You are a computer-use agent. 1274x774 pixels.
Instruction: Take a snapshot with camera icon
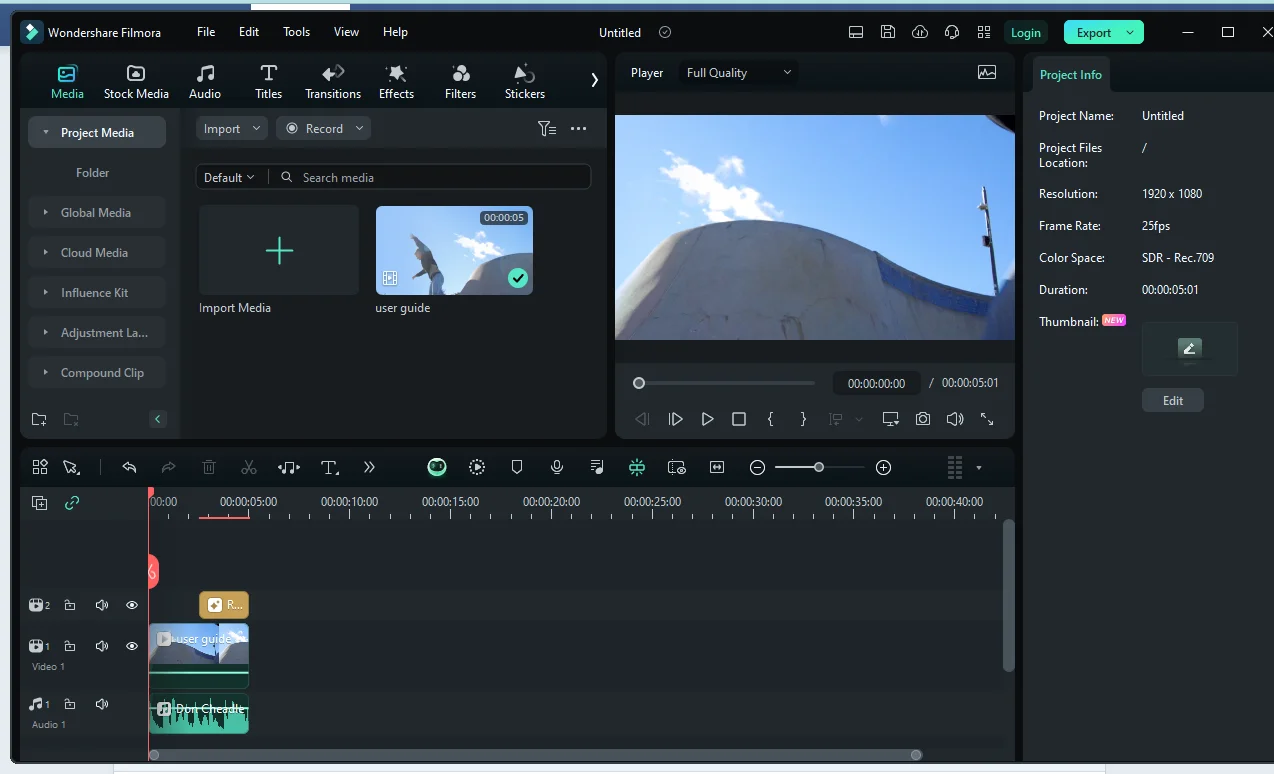(x=923, y=419)
